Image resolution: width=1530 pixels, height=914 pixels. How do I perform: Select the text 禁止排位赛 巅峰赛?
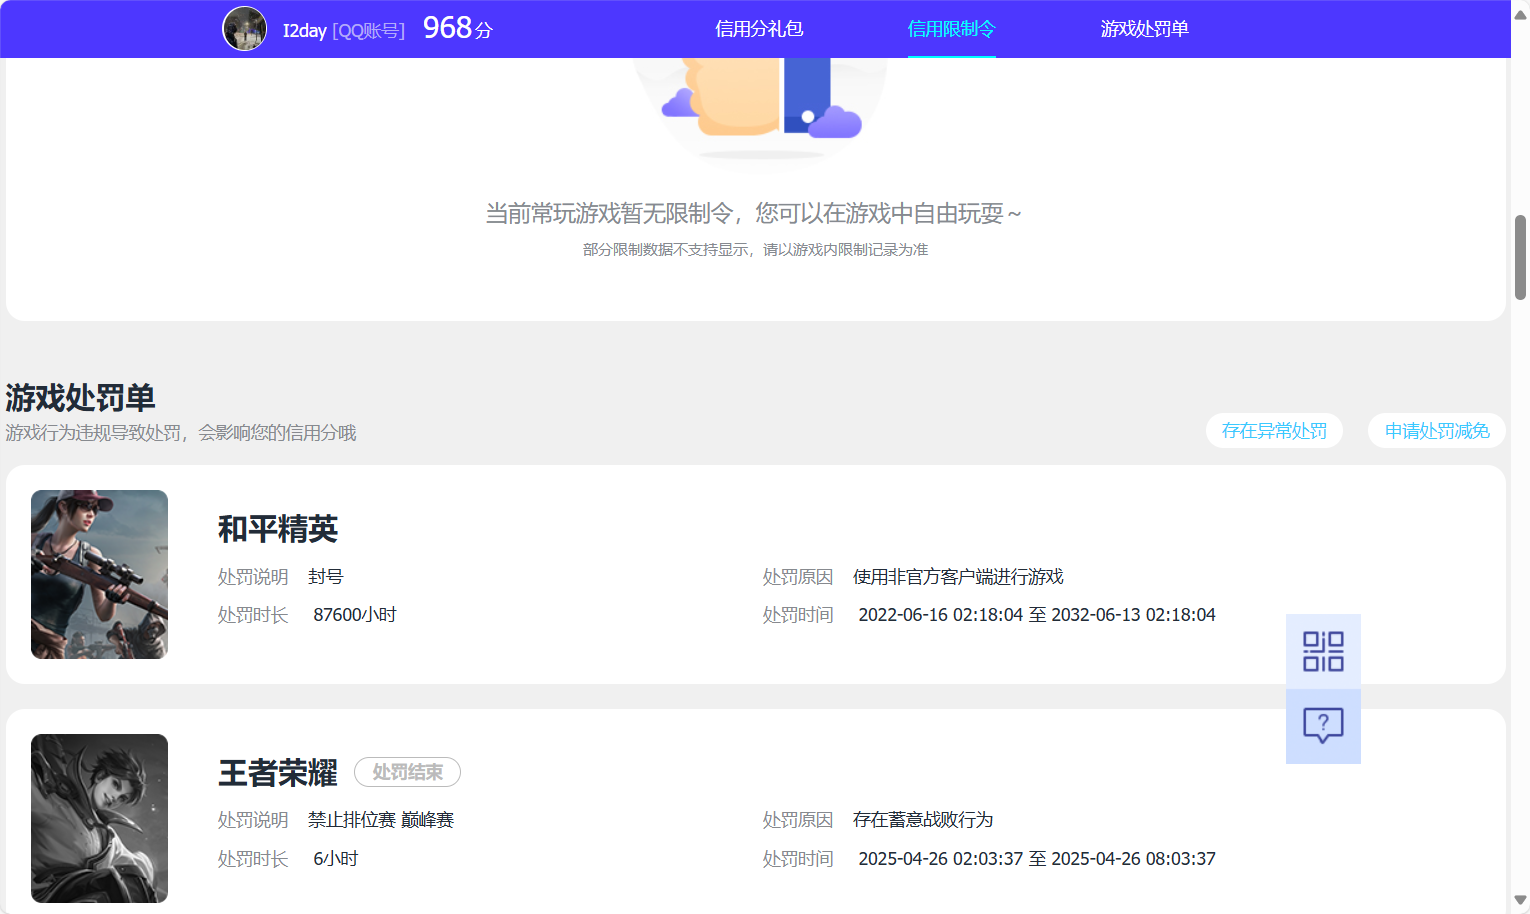click(381, 820)
